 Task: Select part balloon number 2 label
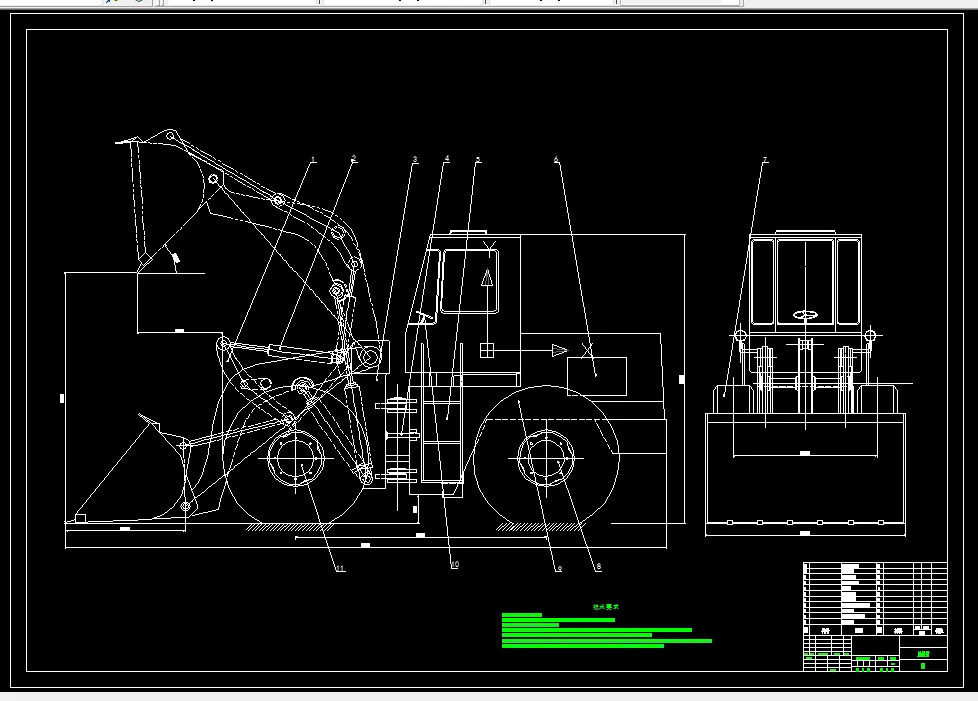pyautogui.click(x=354, y=159)
